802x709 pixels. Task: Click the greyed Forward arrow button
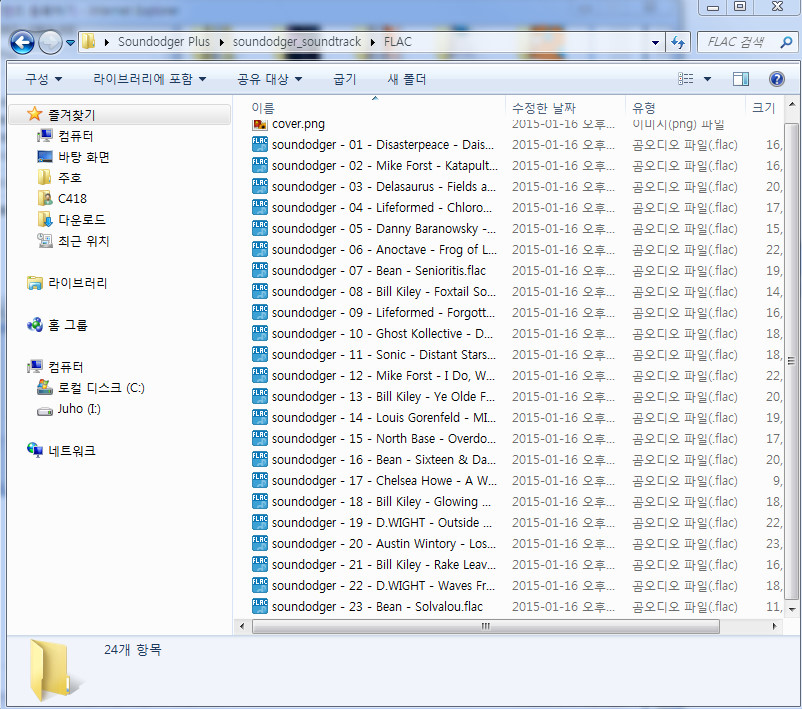pos(50,42)
